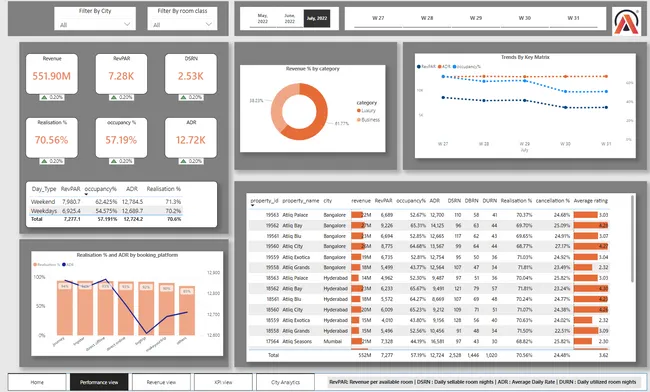Click the green arrow under Revenue card
Image resolution: width=650 pixels, height=392 pixels.
click(44, 97)
